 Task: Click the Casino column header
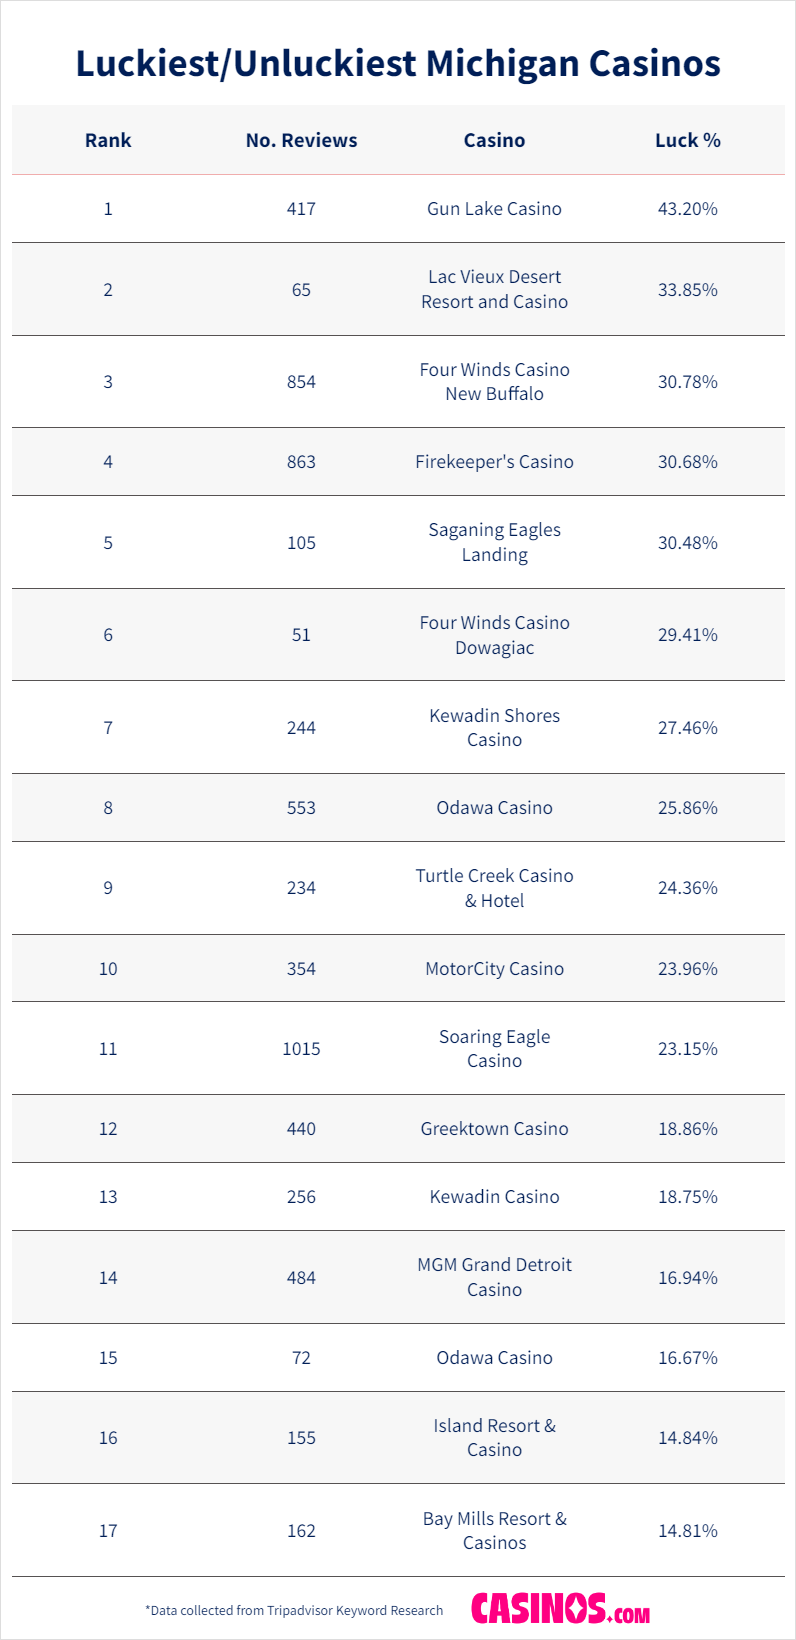494,141
